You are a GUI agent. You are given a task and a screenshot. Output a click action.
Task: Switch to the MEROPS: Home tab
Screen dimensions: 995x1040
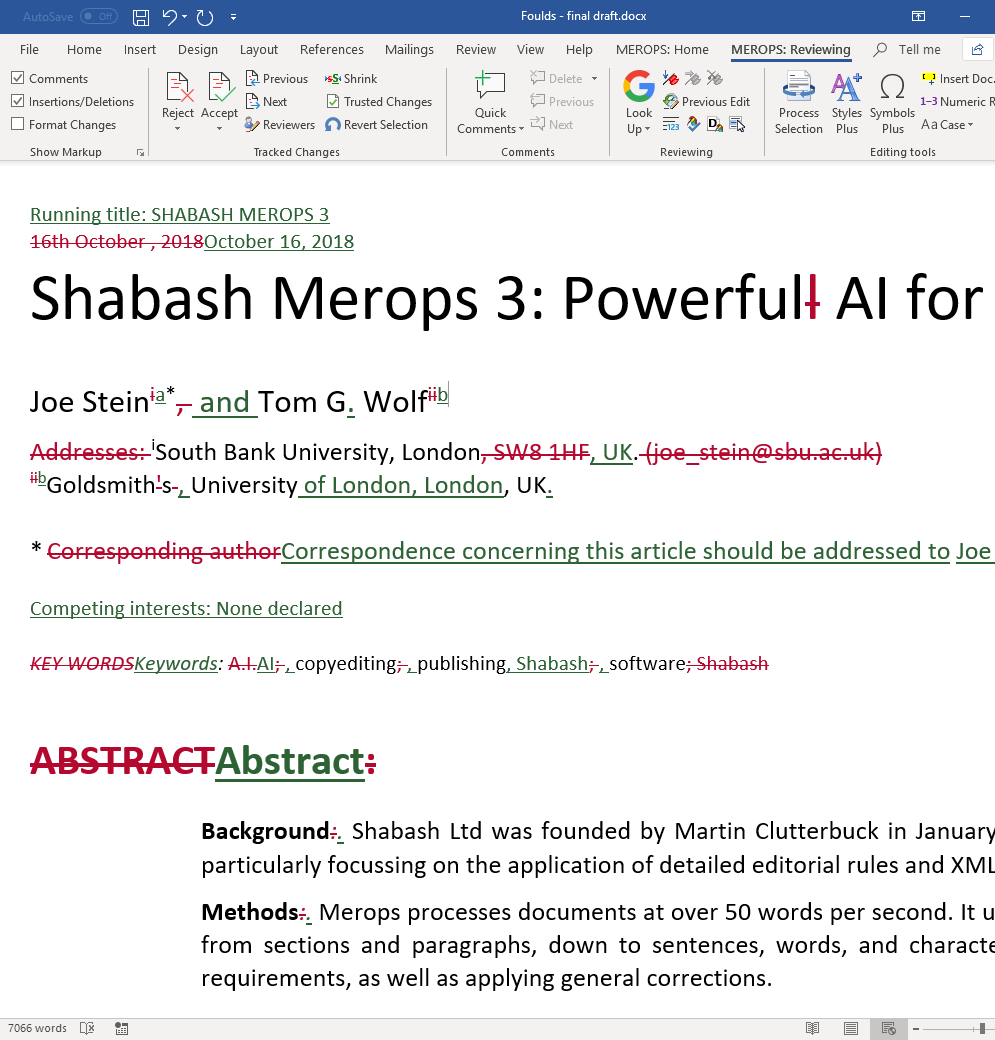pos(662,50)
